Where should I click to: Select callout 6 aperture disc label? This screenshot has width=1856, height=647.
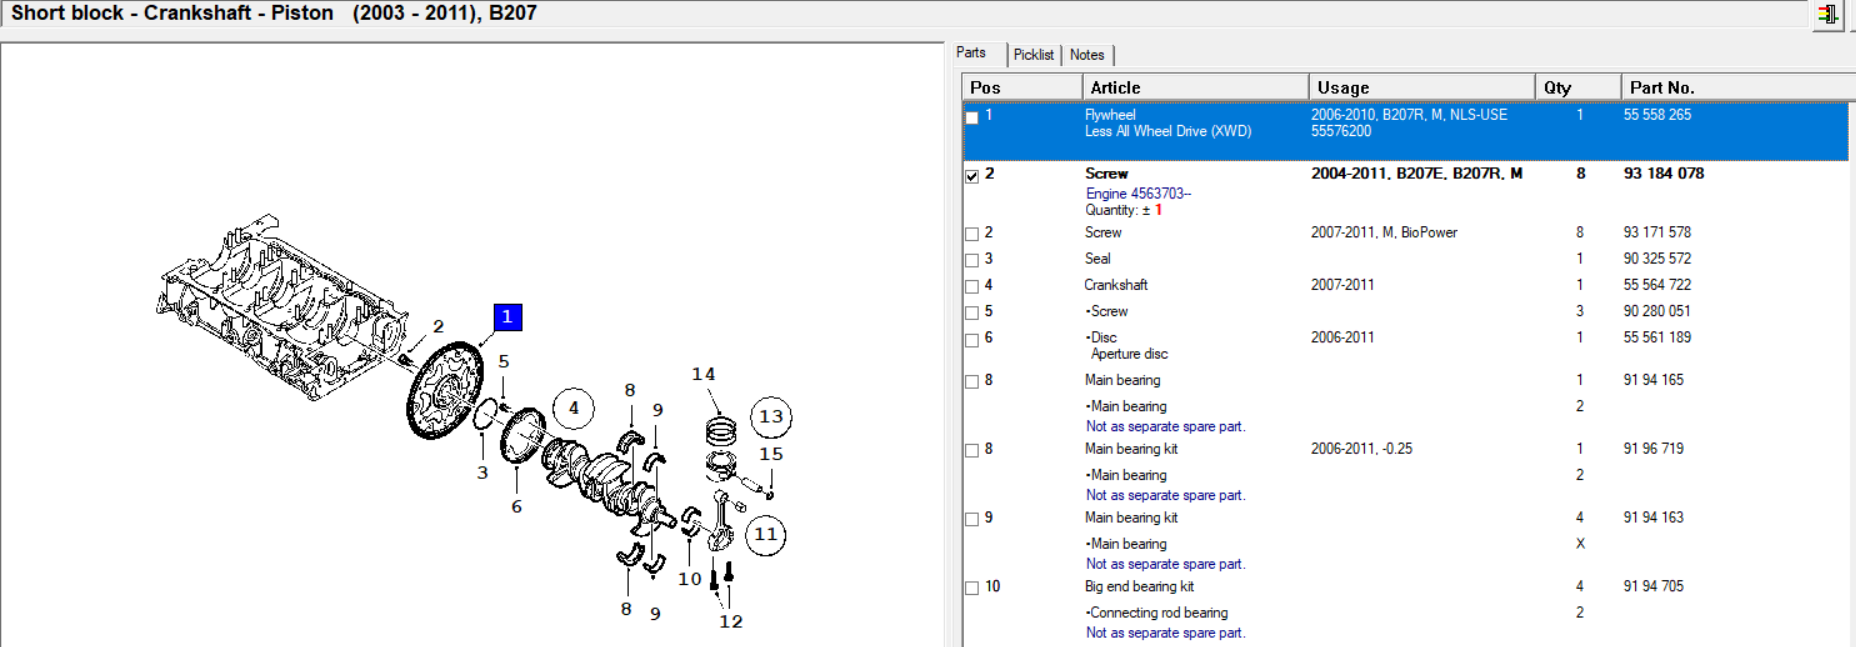[x=516, y=506]
